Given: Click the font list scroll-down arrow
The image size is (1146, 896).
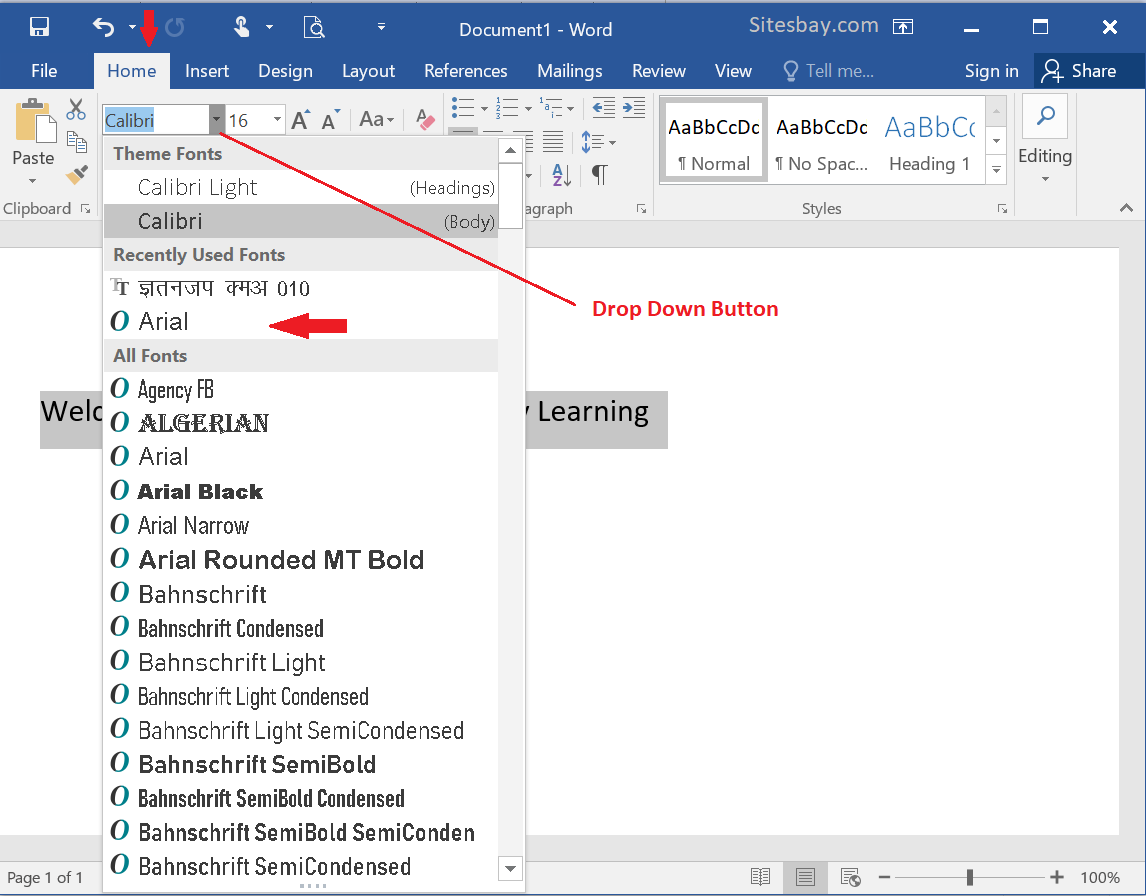Looking at the screenshot, I should click(x=510, y=868).
